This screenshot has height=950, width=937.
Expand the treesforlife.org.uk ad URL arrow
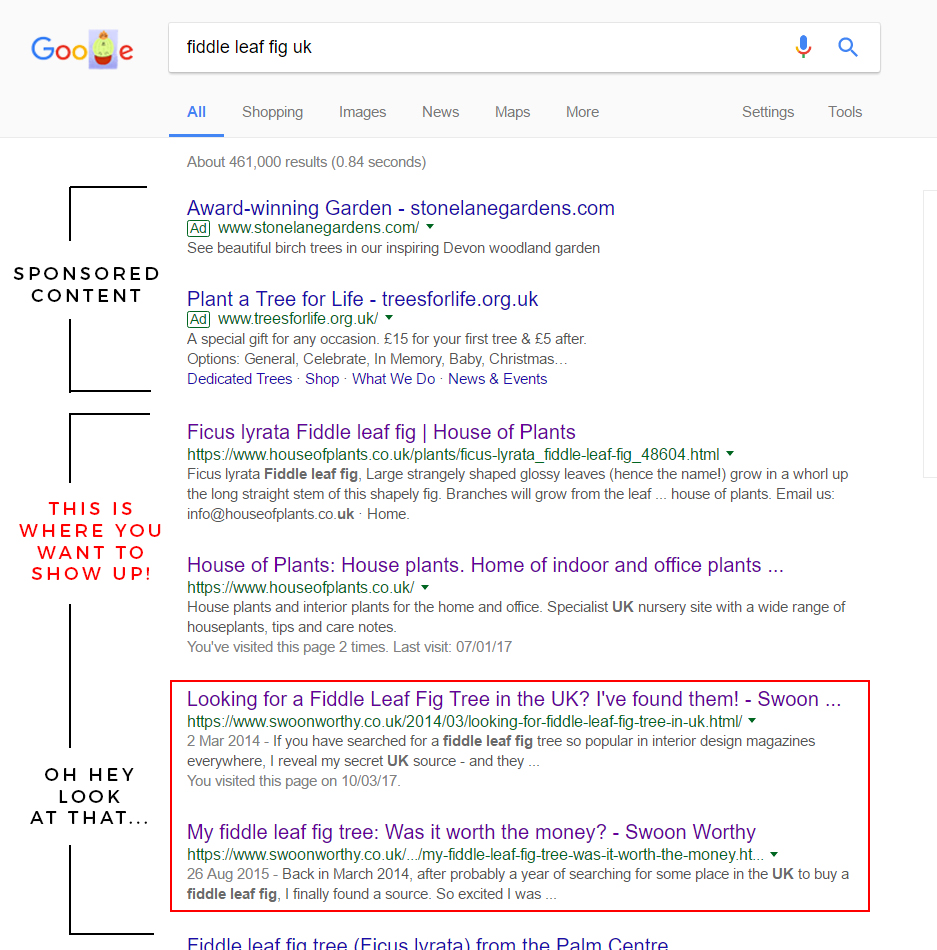point(388,319)
